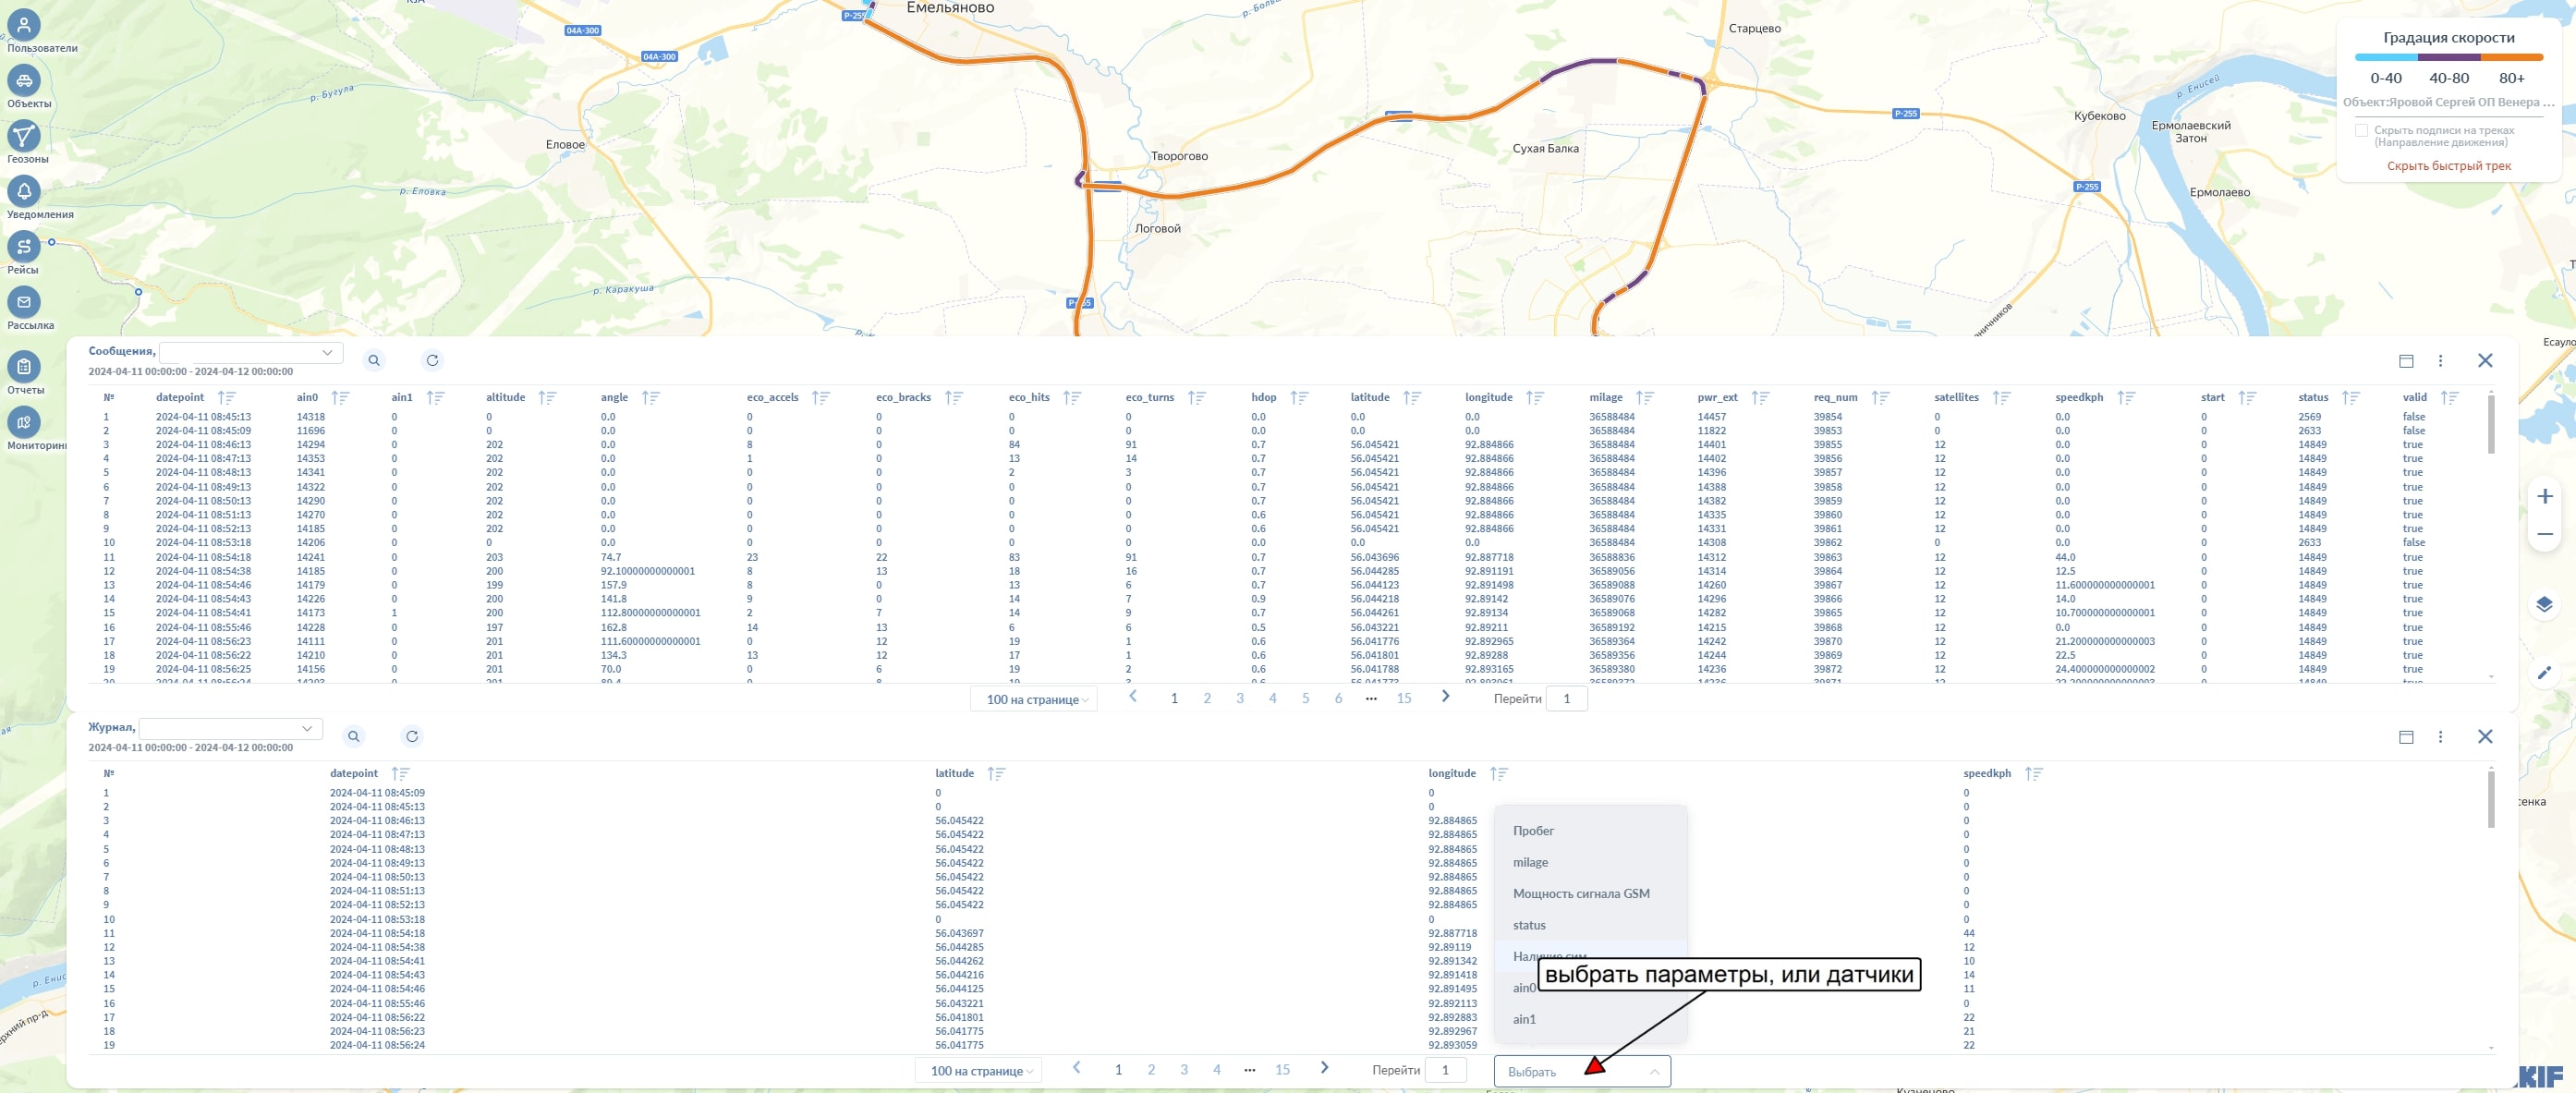Screen dimensions: 2576x1093
Task: Refresh the Журнал panel data
Action: [412, 736]
